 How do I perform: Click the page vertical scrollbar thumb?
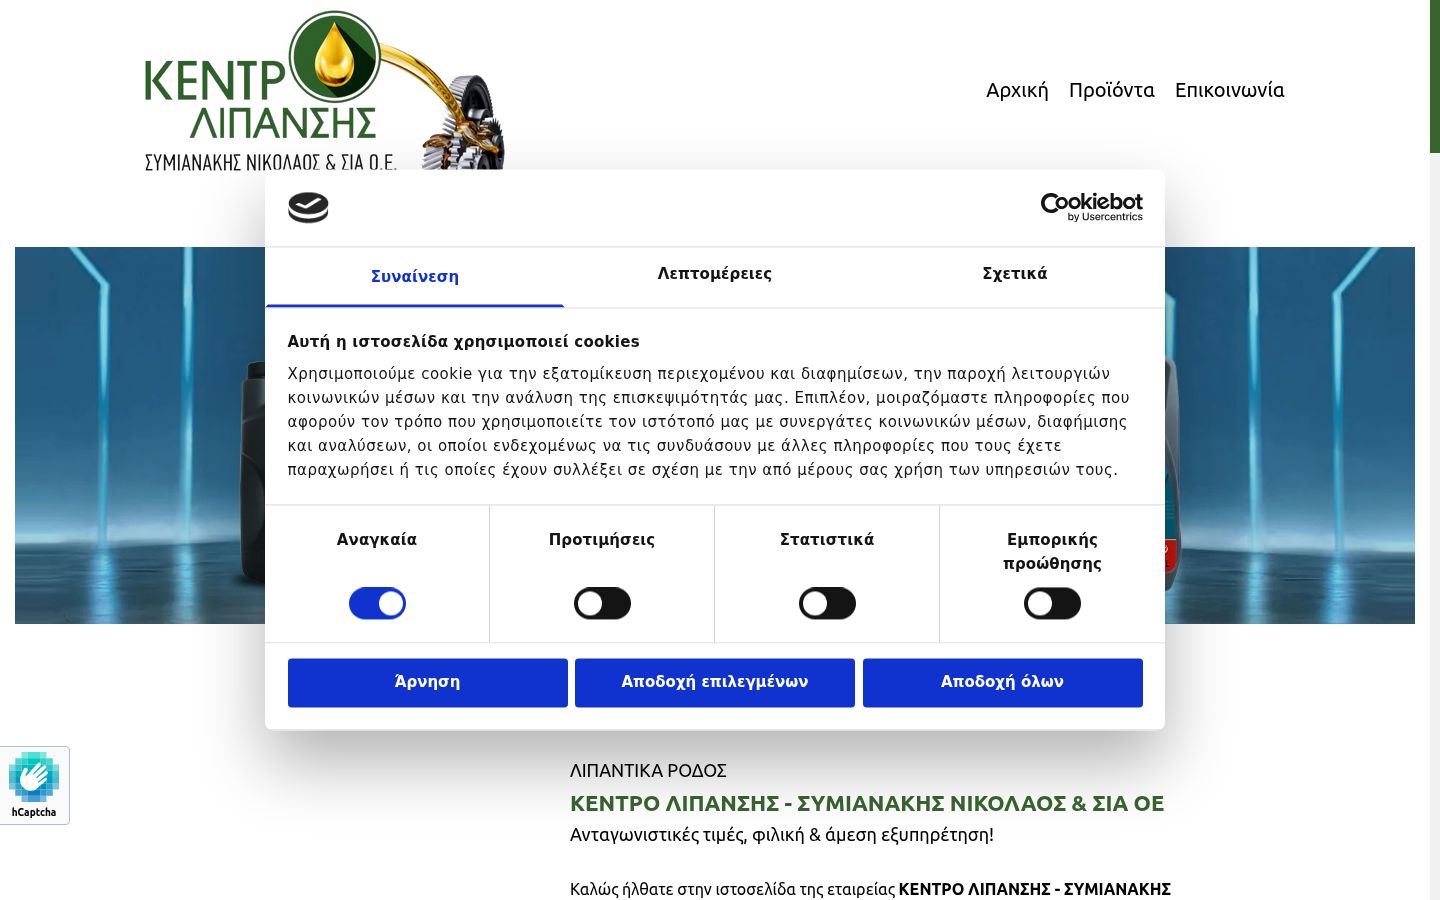click(1435, 76)
